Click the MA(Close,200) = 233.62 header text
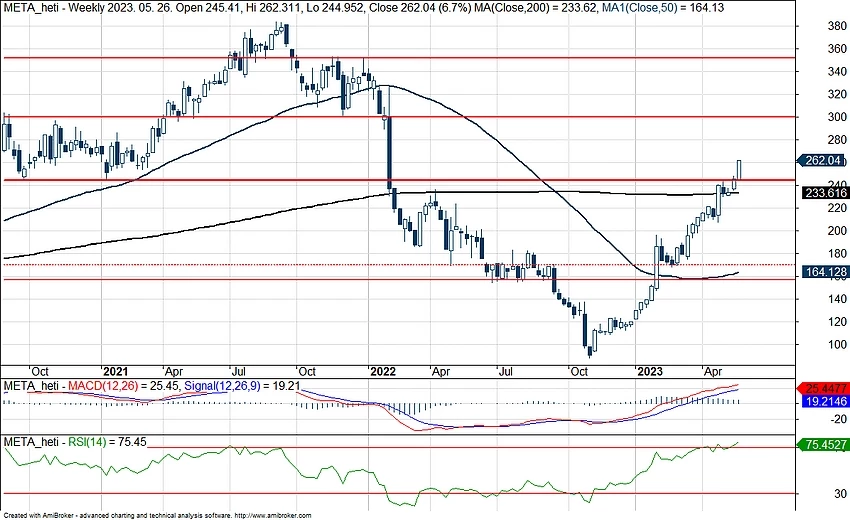This screenshot has height=520, width=850. pos(536,8)
